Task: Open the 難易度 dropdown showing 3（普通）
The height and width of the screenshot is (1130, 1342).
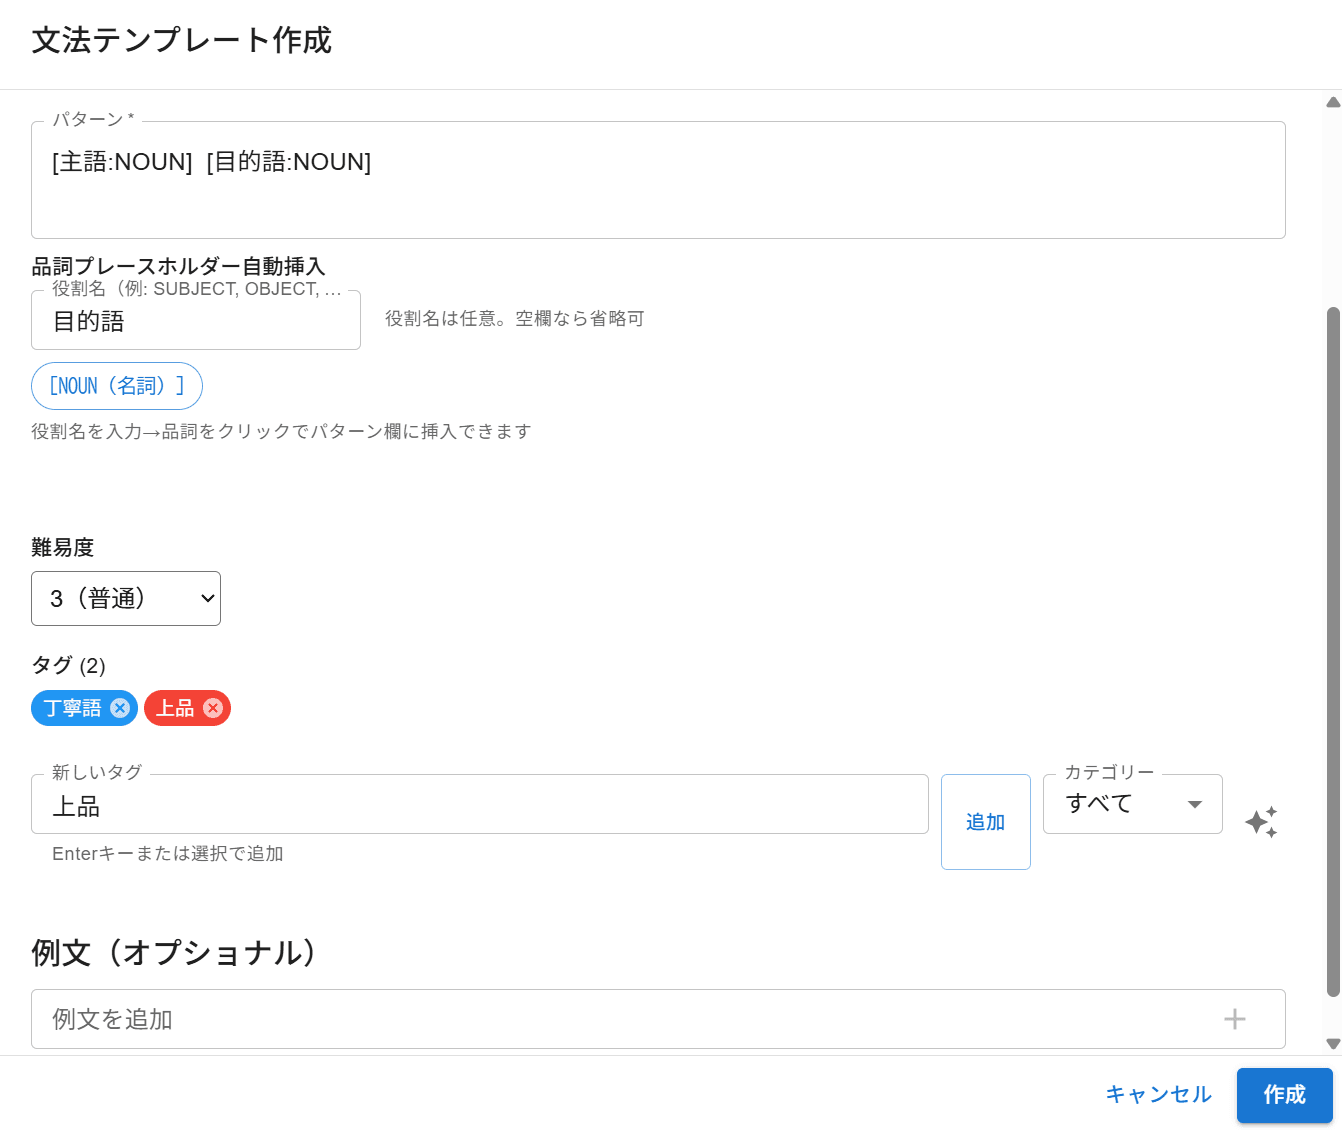Action: pos(126,598)
